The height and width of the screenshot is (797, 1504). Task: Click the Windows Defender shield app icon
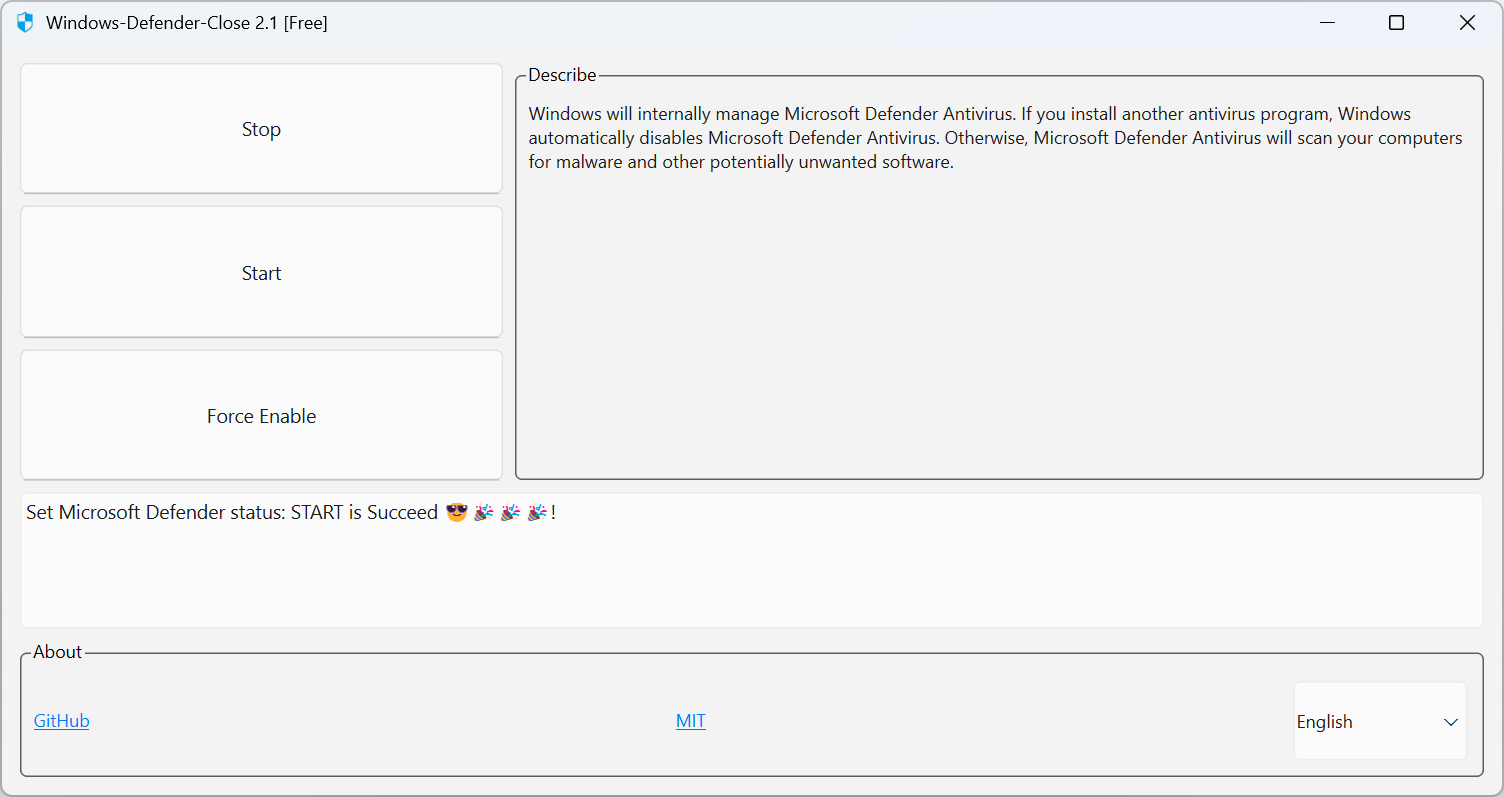point(25,22)
